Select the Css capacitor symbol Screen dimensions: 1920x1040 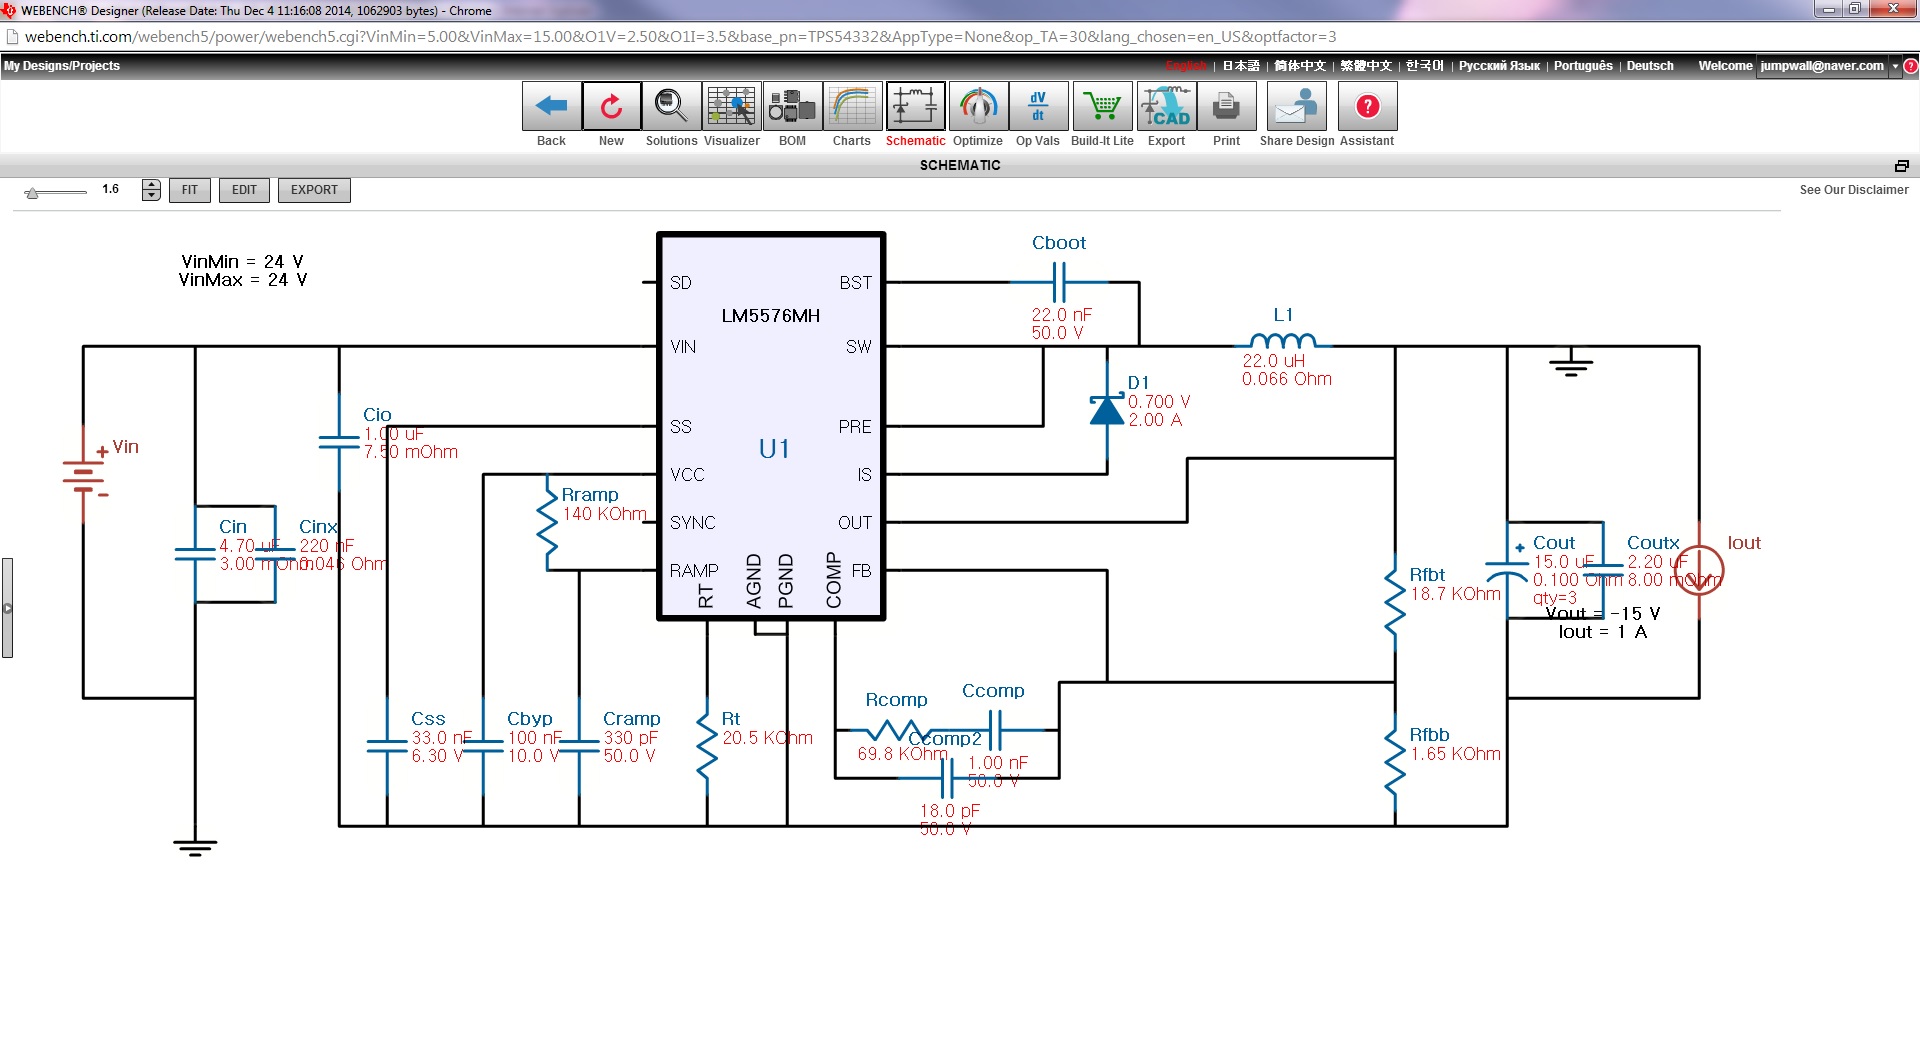387,745
